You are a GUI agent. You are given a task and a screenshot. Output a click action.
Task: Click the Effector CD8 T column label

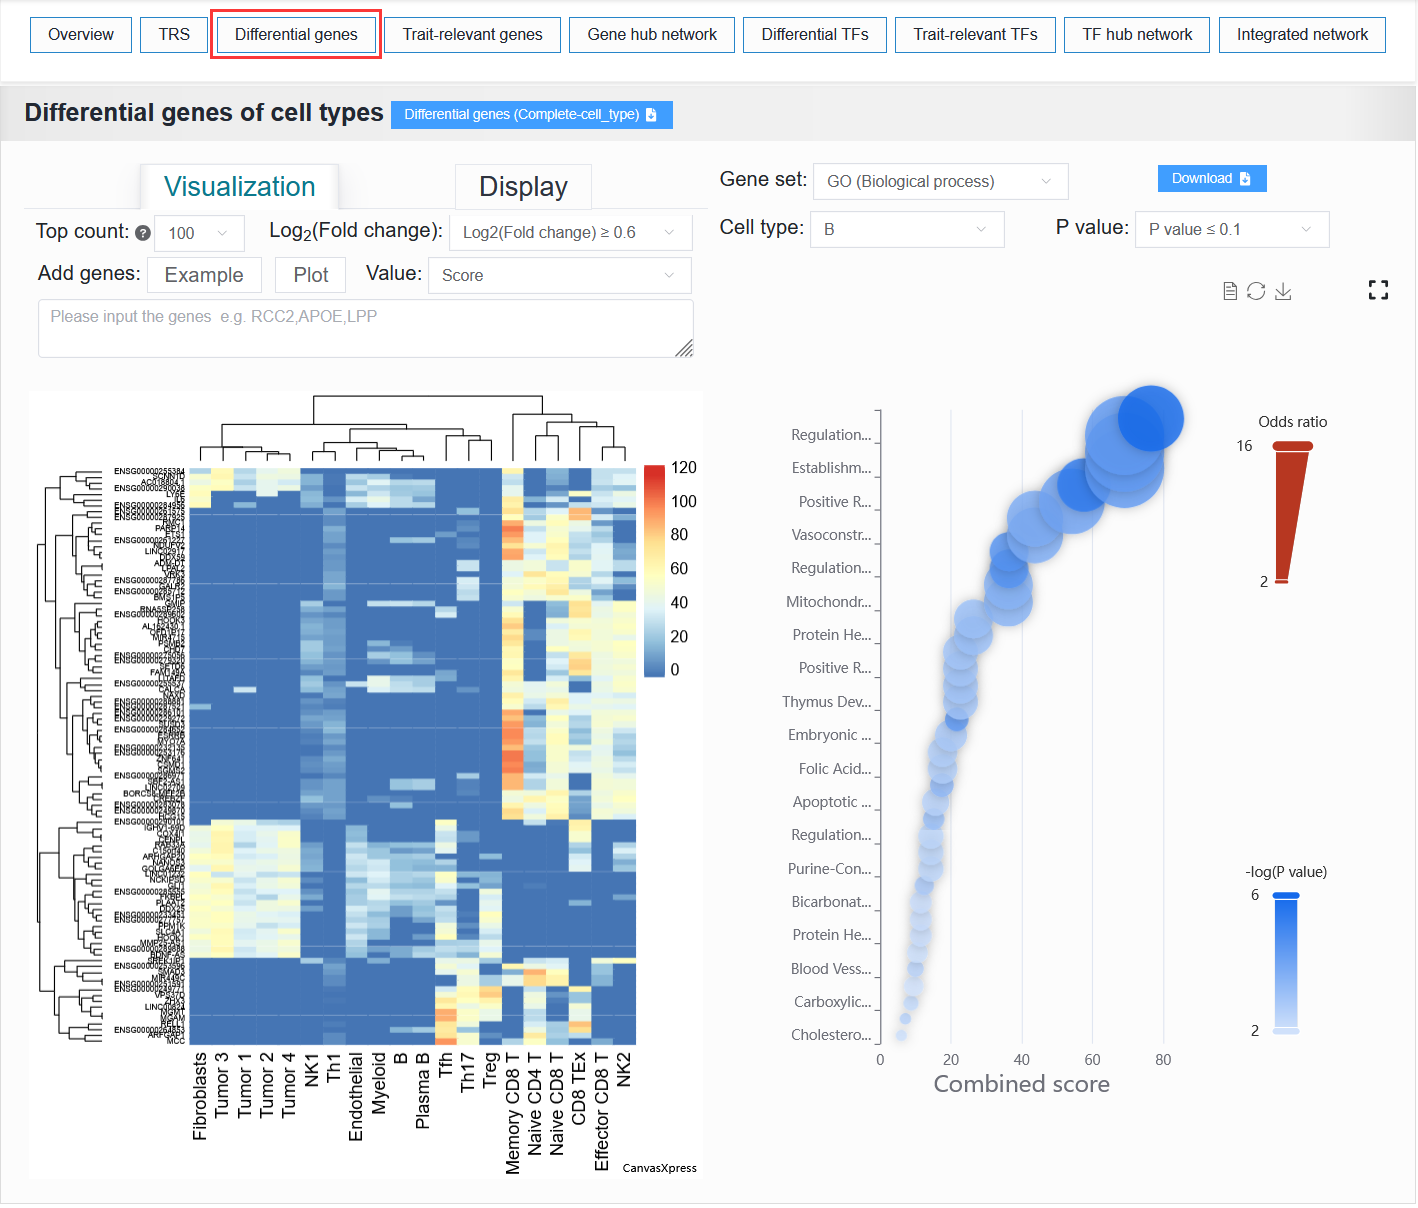(x=601, y=1112)
